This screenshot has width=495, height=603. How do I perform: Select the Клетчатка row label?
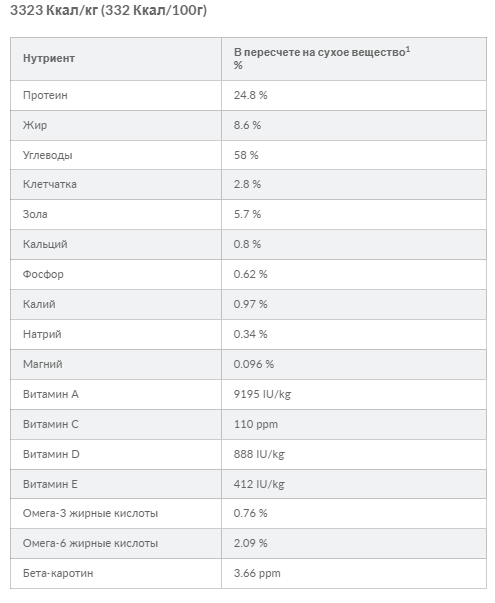coord(50,184)
